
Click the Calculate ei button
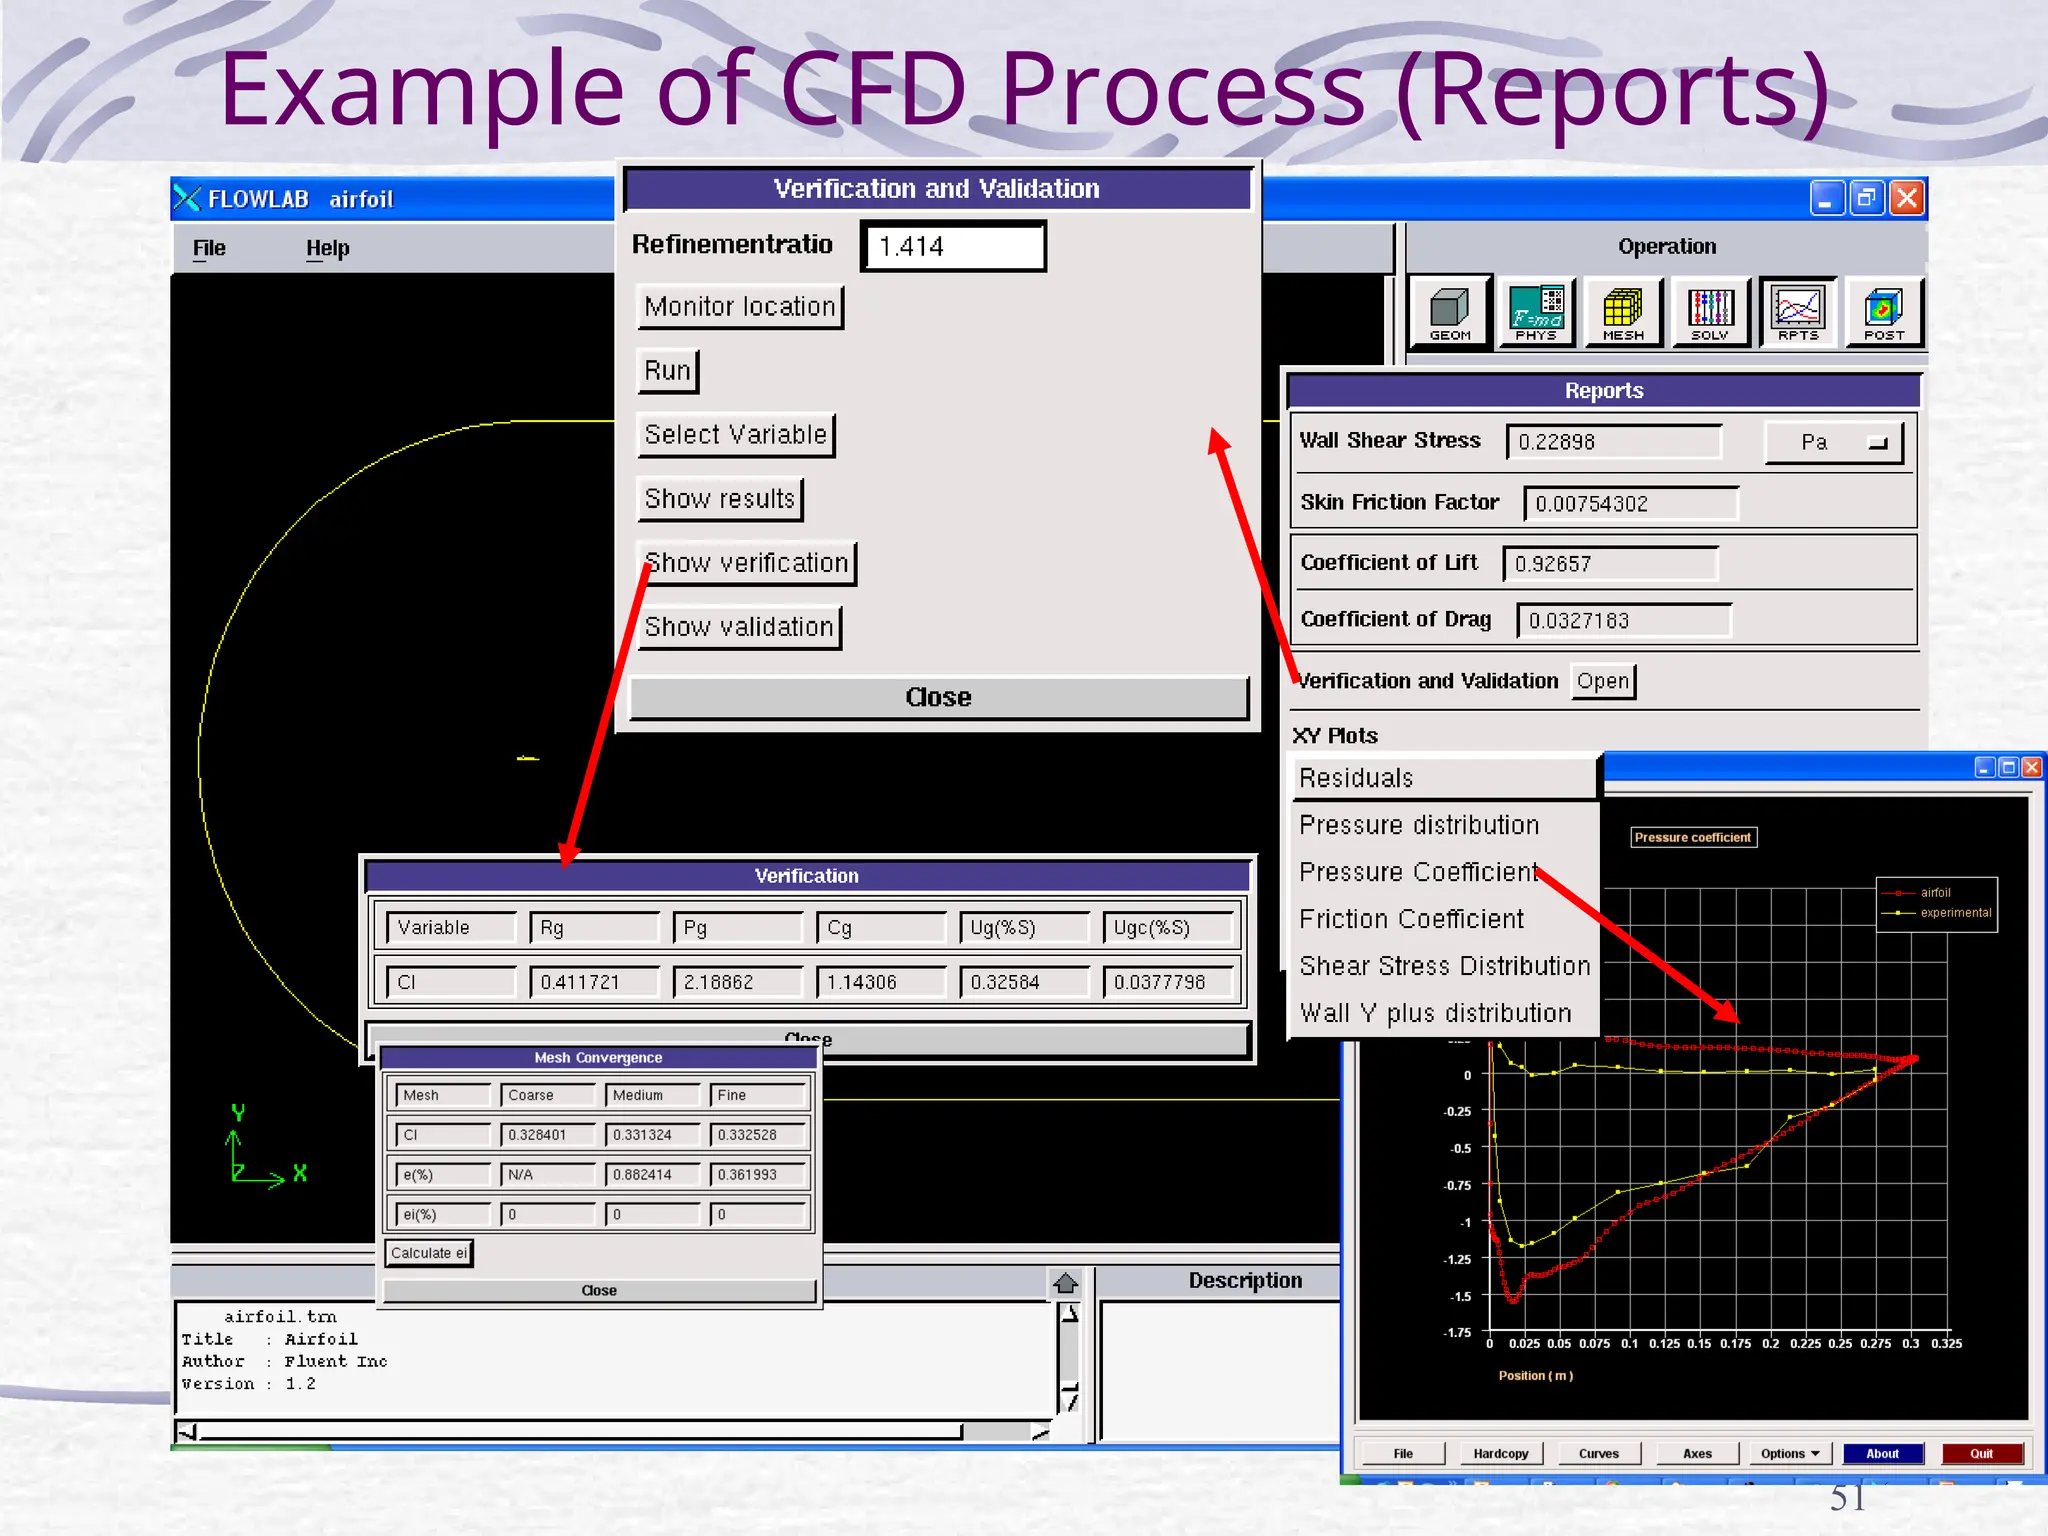coord(428,1253)
